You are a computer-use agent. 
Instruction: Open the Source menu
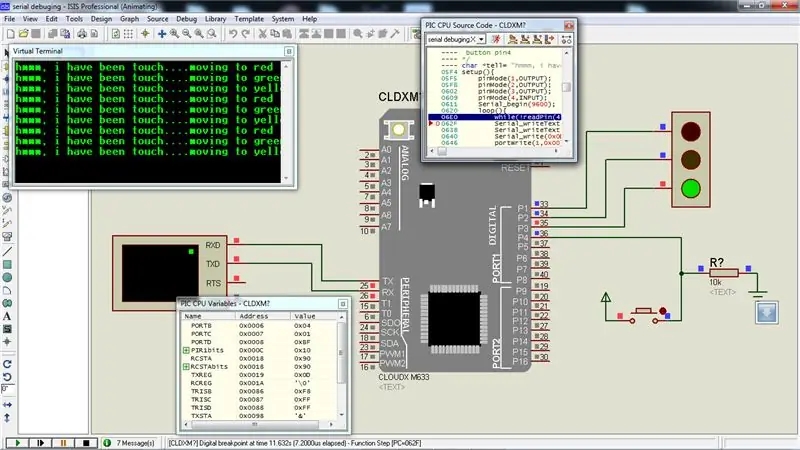(x=157, y=19)
